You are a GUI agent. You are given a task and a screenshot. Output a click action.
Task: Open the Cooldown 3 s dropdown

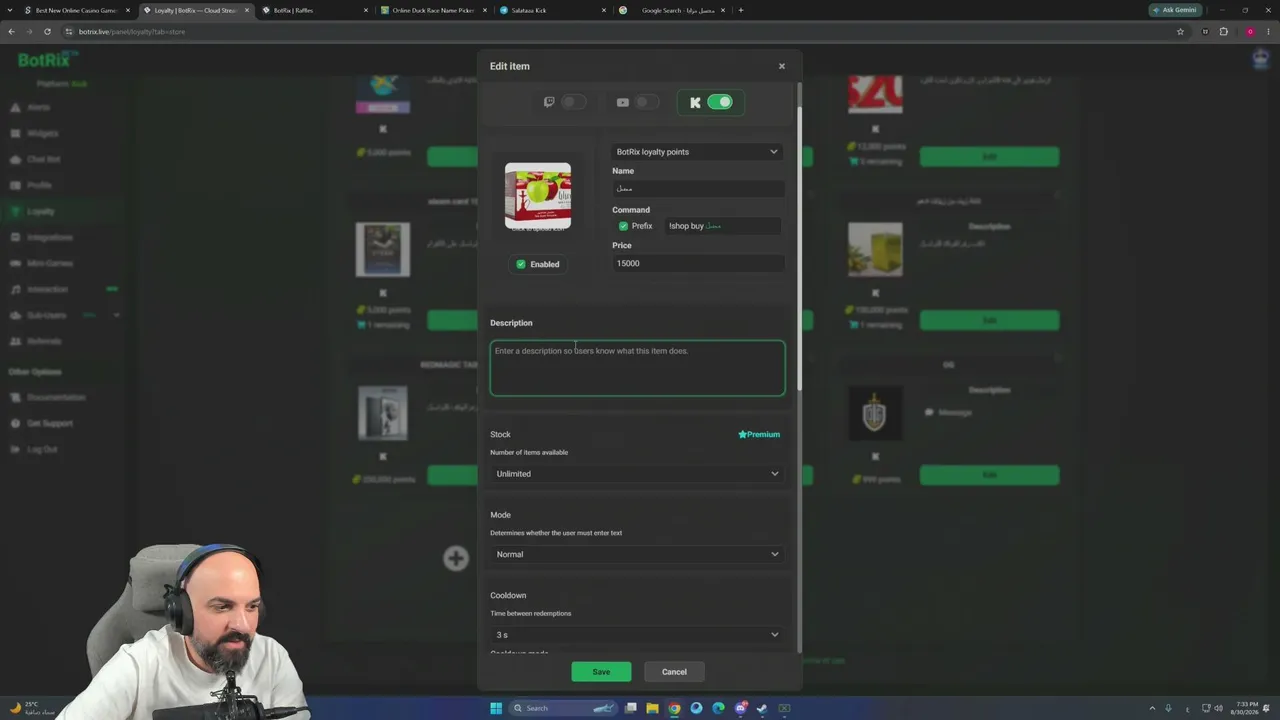[x=637, y=635]
